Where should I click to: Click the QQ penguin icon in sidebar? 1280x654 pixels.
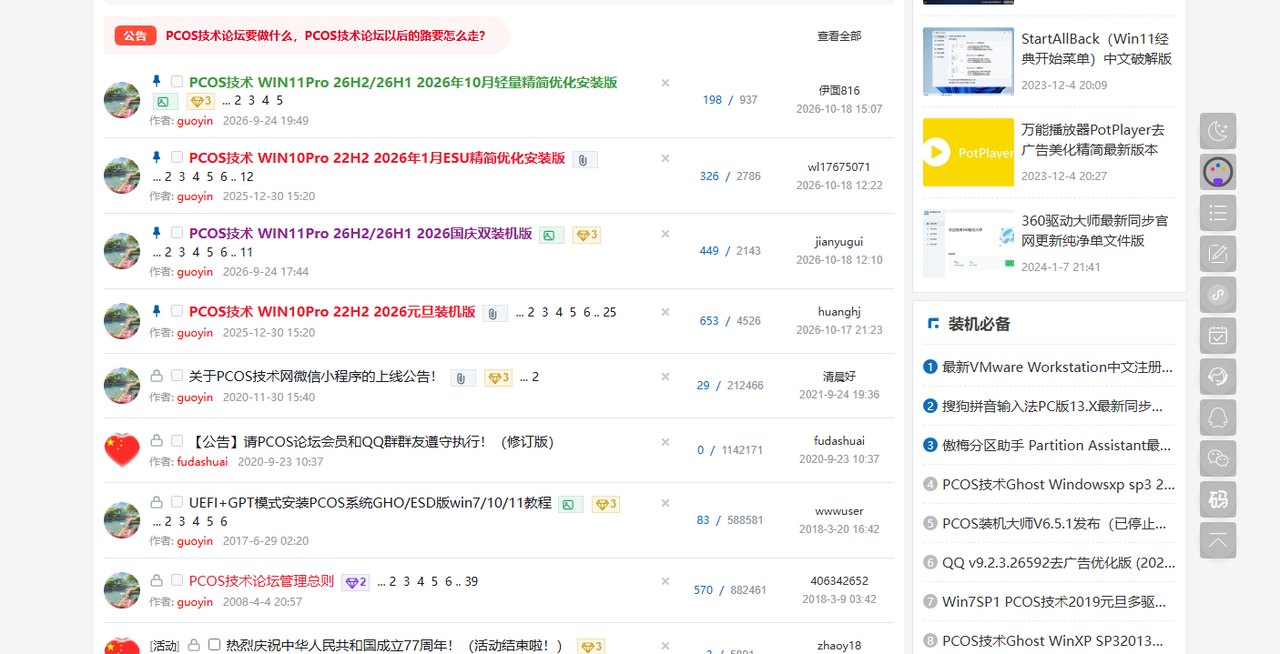coord(1218,418)
